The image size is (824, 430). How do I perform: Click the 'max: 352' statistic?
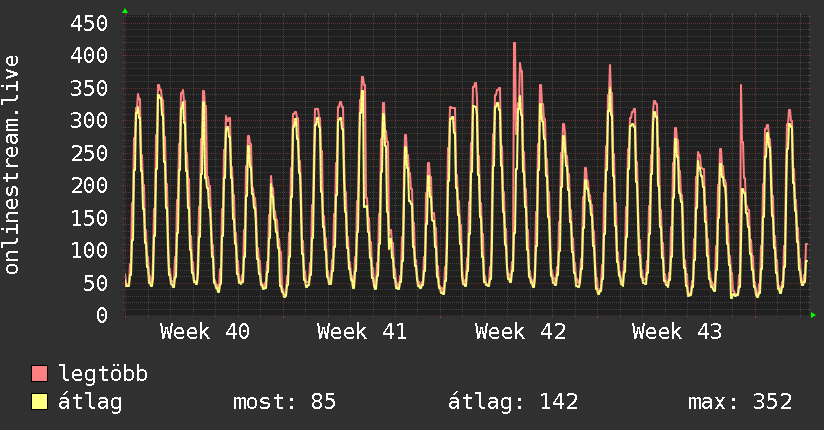point(740,402)
